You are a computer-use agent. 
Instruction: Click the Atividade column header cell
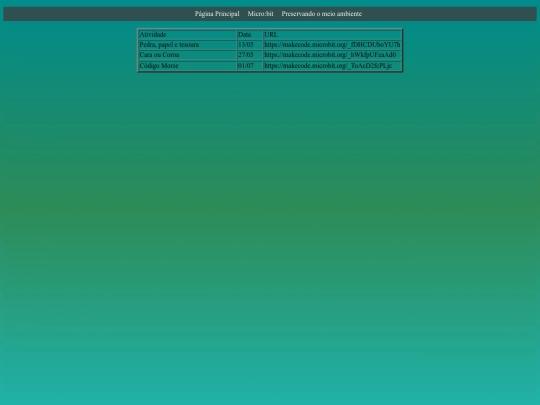pyautogui.click(x=187, y=34)
